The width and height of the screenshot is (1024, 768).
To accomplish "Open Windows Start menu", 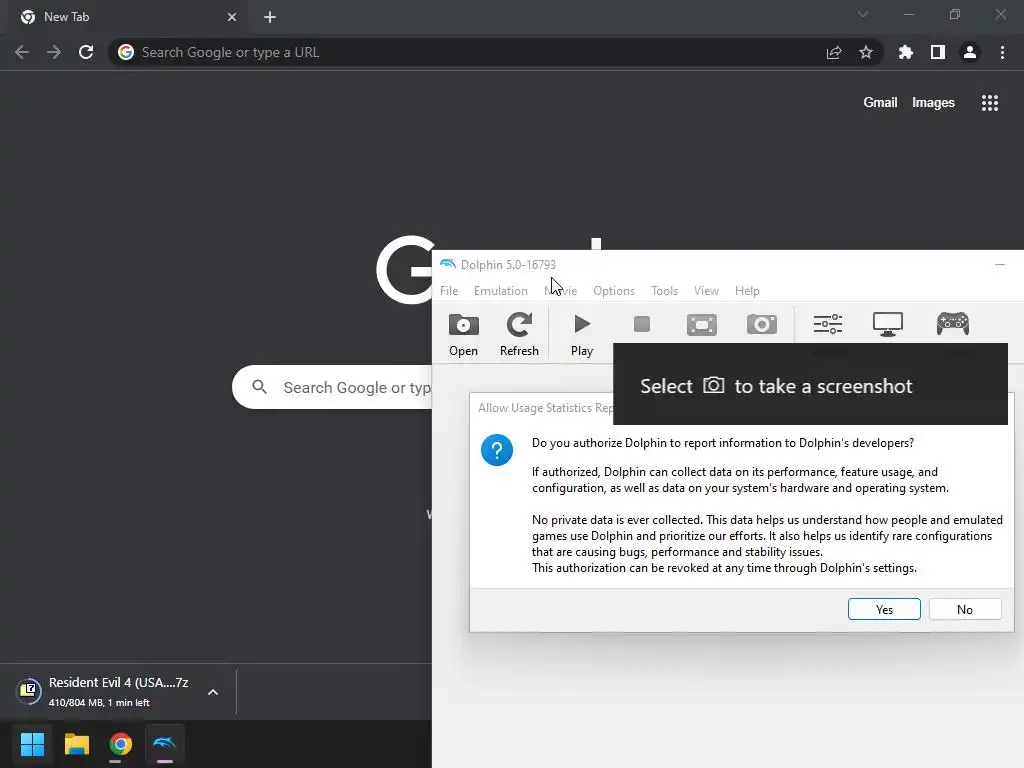I will (32, 744).
